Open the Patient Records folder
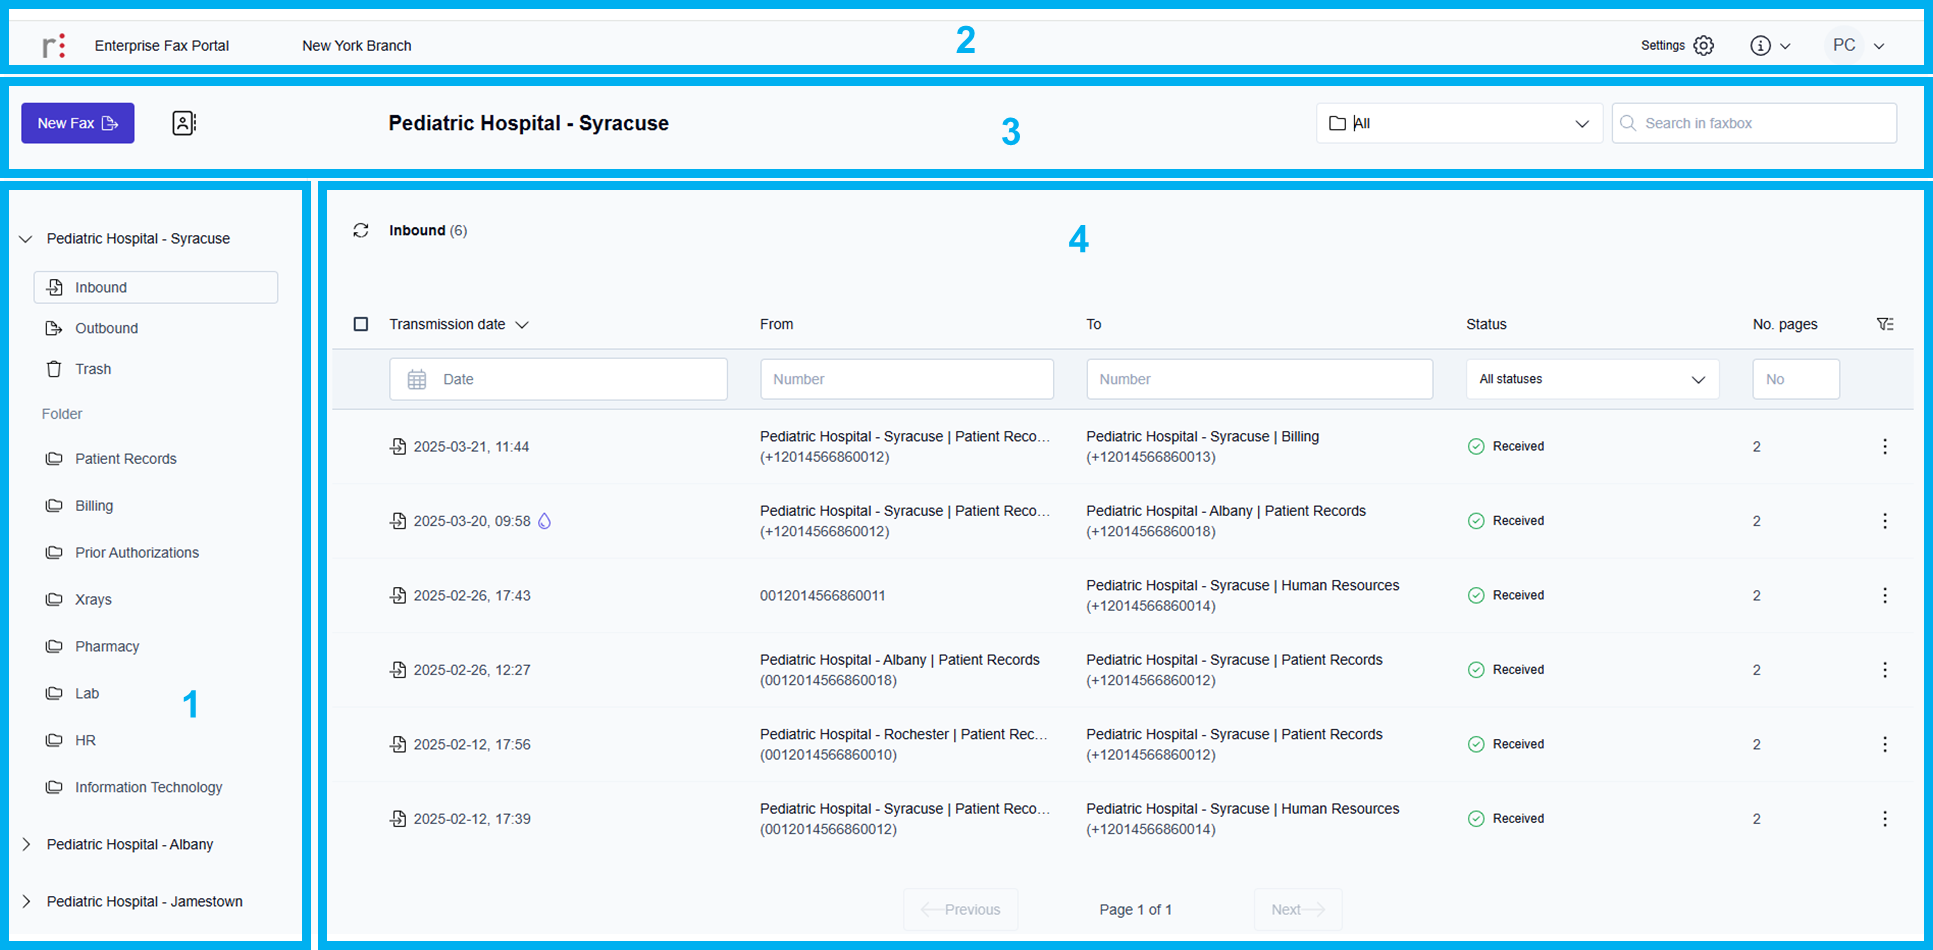Image resolution: width=1933 pixels, height=950 pixels. tap(125, 458)
